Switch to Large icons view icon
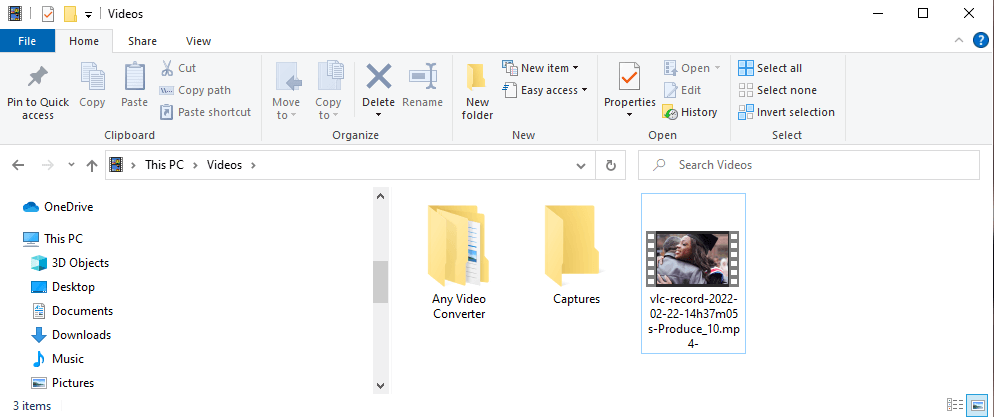This screenshot has height=417, width=994. [x=977, y=404]
